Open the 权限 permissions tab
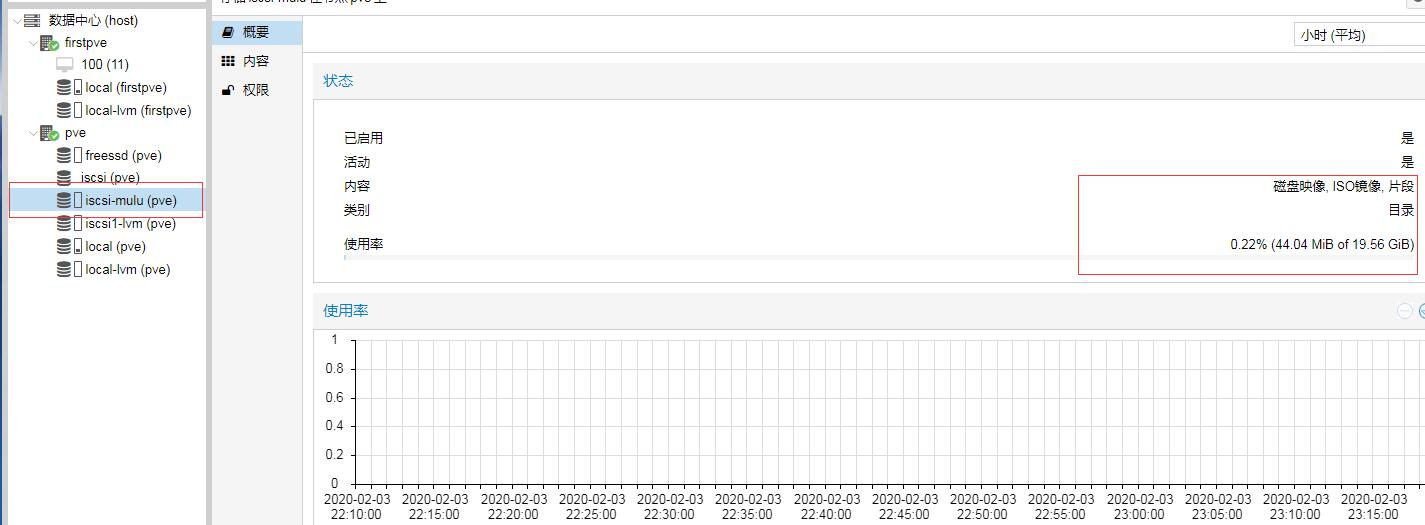The image size is (1425, 525). click(255, 90)
